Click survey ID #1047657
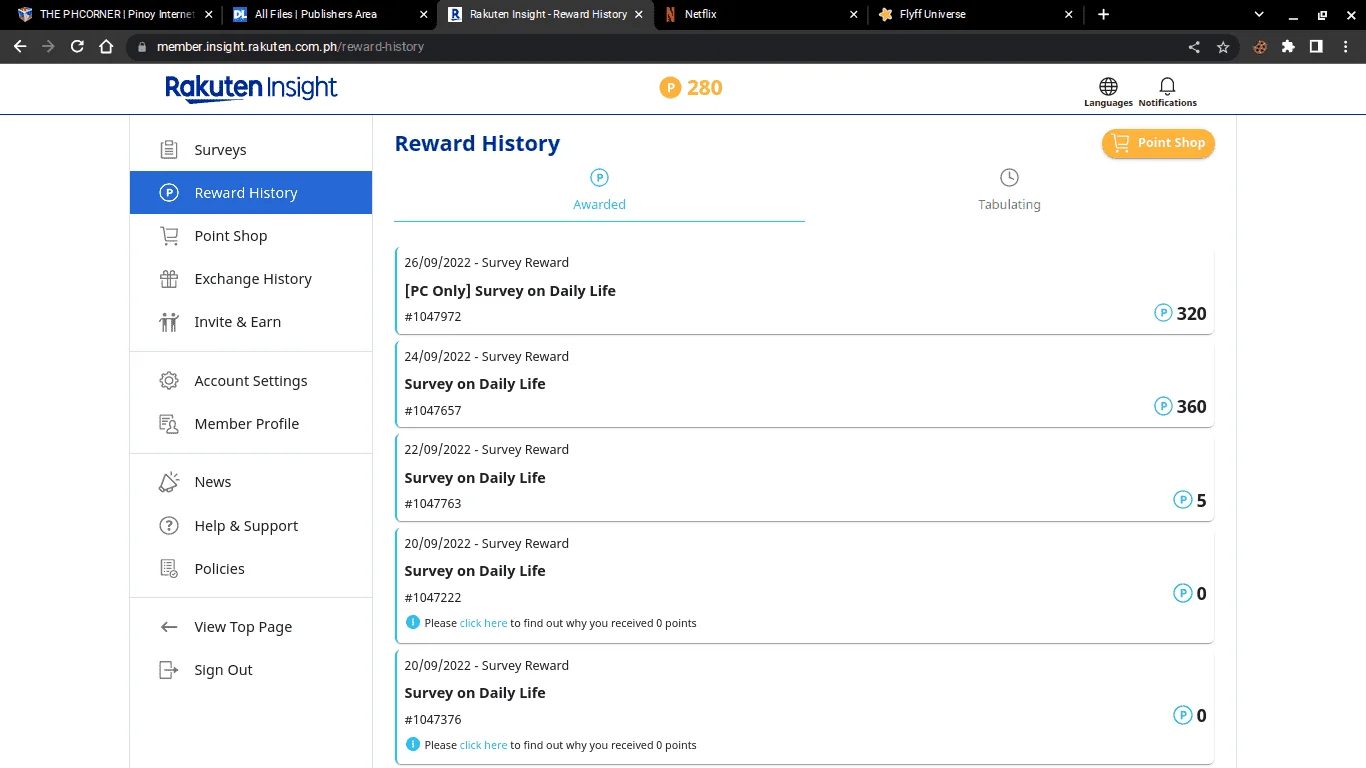The width and height of the screenshot is (1366, 768). 433,411
